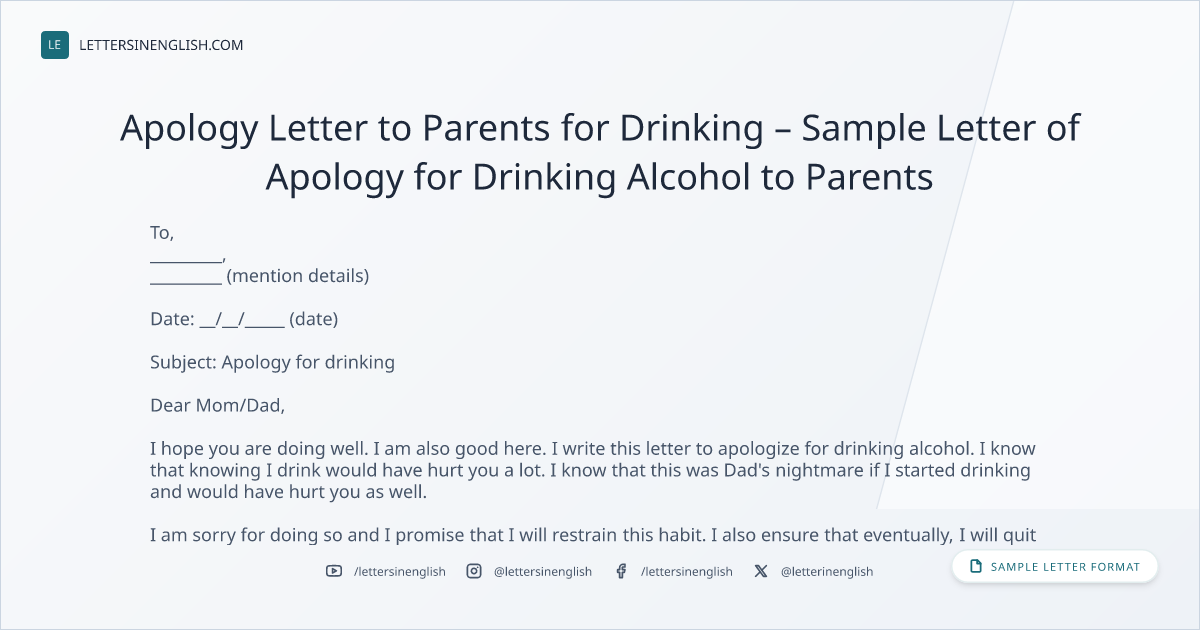The height and width of the screenshot is (630, 1200).
Task: Click the Sample Letter Format button
Action: [1055, 567]
